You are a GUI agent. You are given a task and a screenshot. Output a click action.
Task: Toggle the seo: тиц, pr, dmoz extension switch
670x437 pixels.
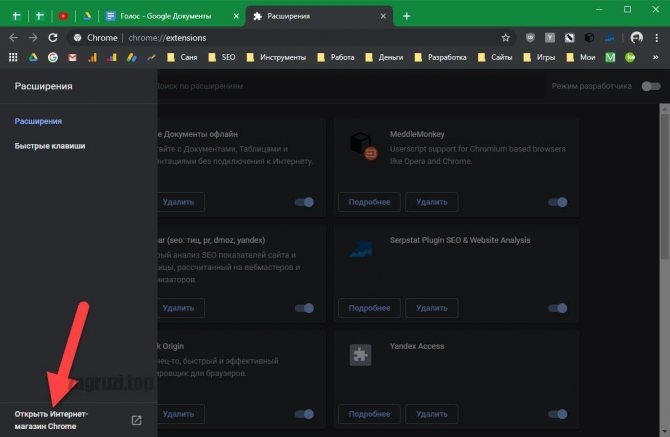pos(304,308)
